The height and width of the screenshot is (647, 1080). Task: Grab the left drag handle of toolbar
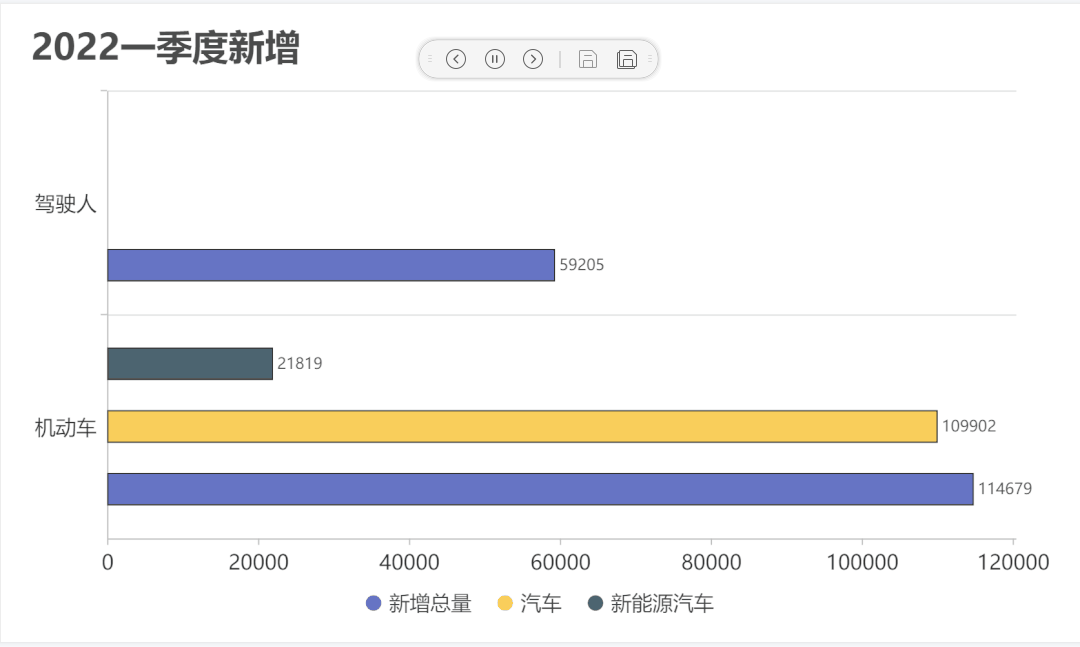tap(430, 59)
